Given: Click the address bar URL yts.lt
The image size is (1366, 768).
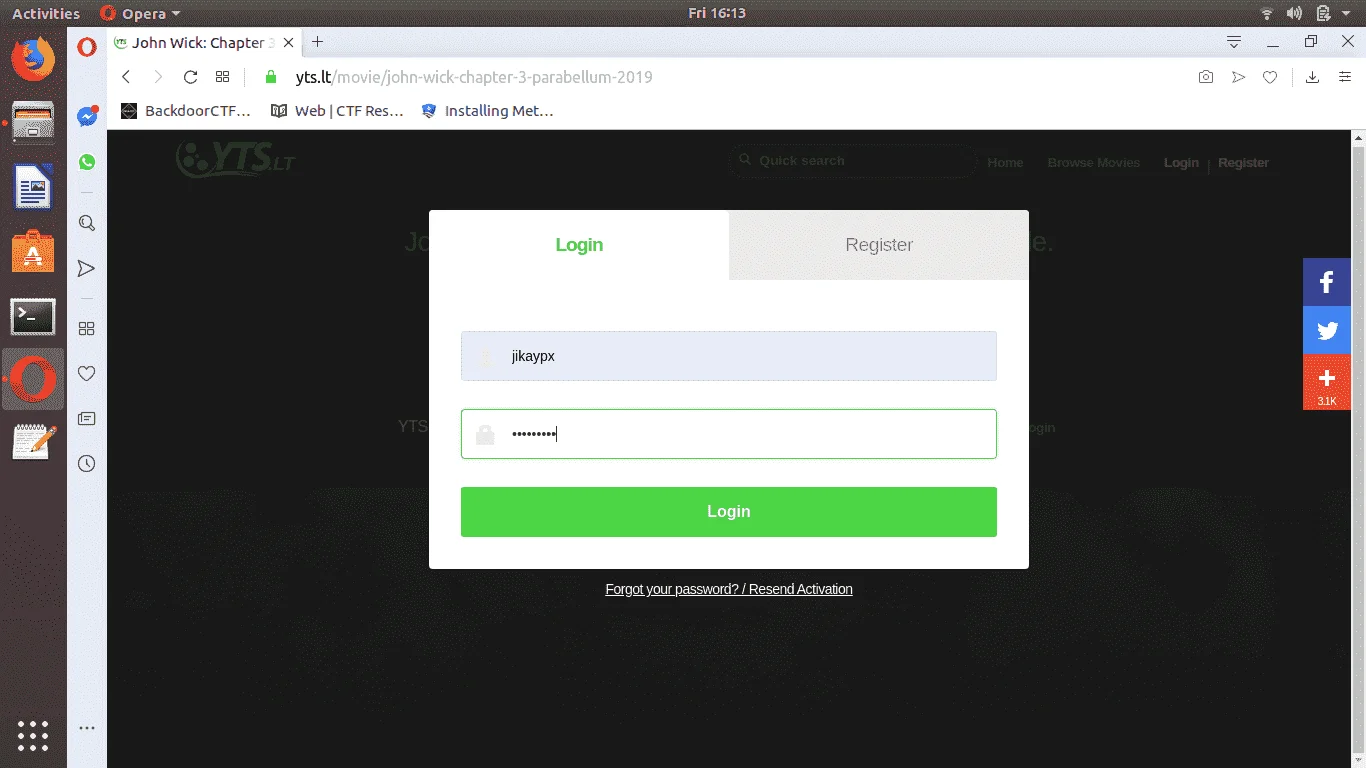Looking at the screenshot, I should point(473,77).
